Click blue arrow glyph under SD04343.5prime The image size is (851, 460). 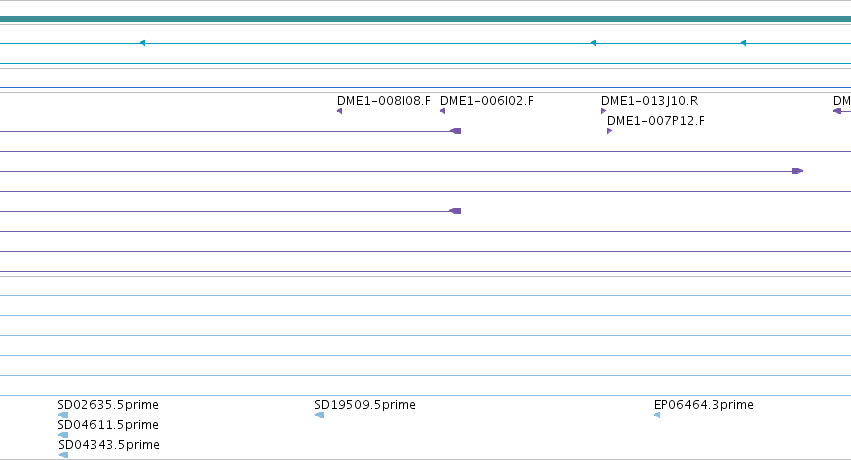[63, 455]
